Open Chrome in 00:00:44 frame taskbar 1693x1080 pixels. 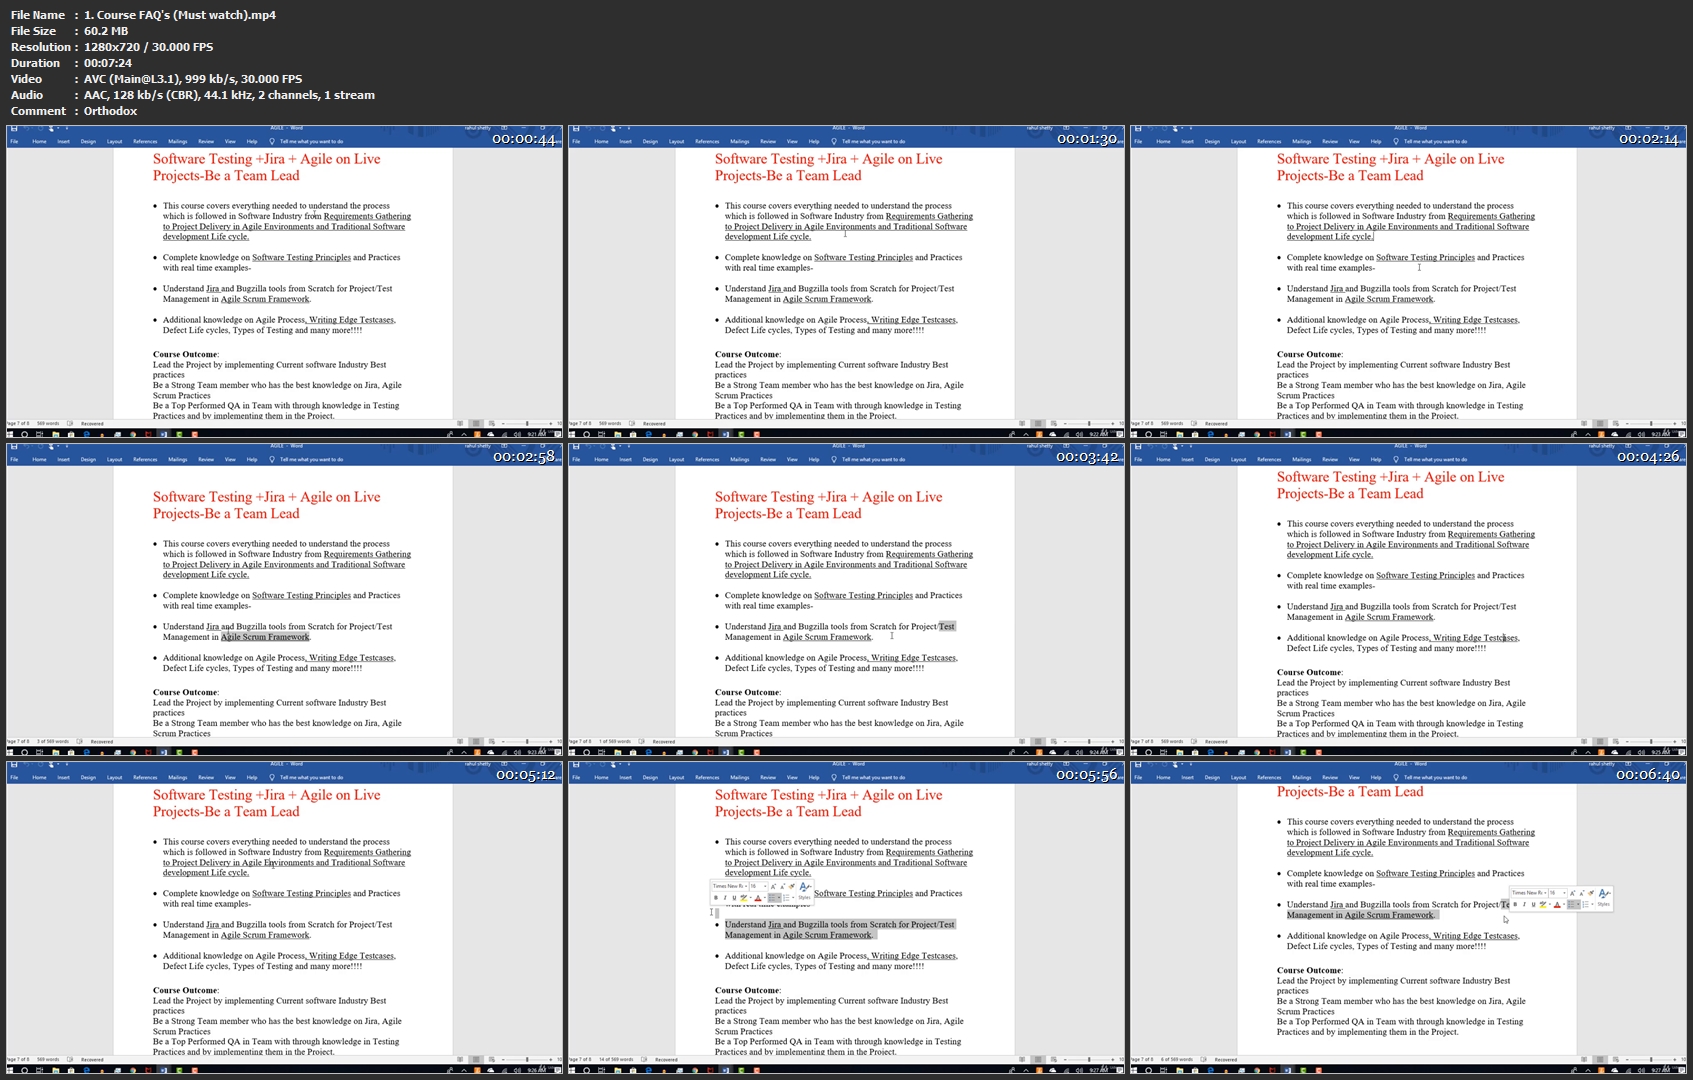click(133, 434)
